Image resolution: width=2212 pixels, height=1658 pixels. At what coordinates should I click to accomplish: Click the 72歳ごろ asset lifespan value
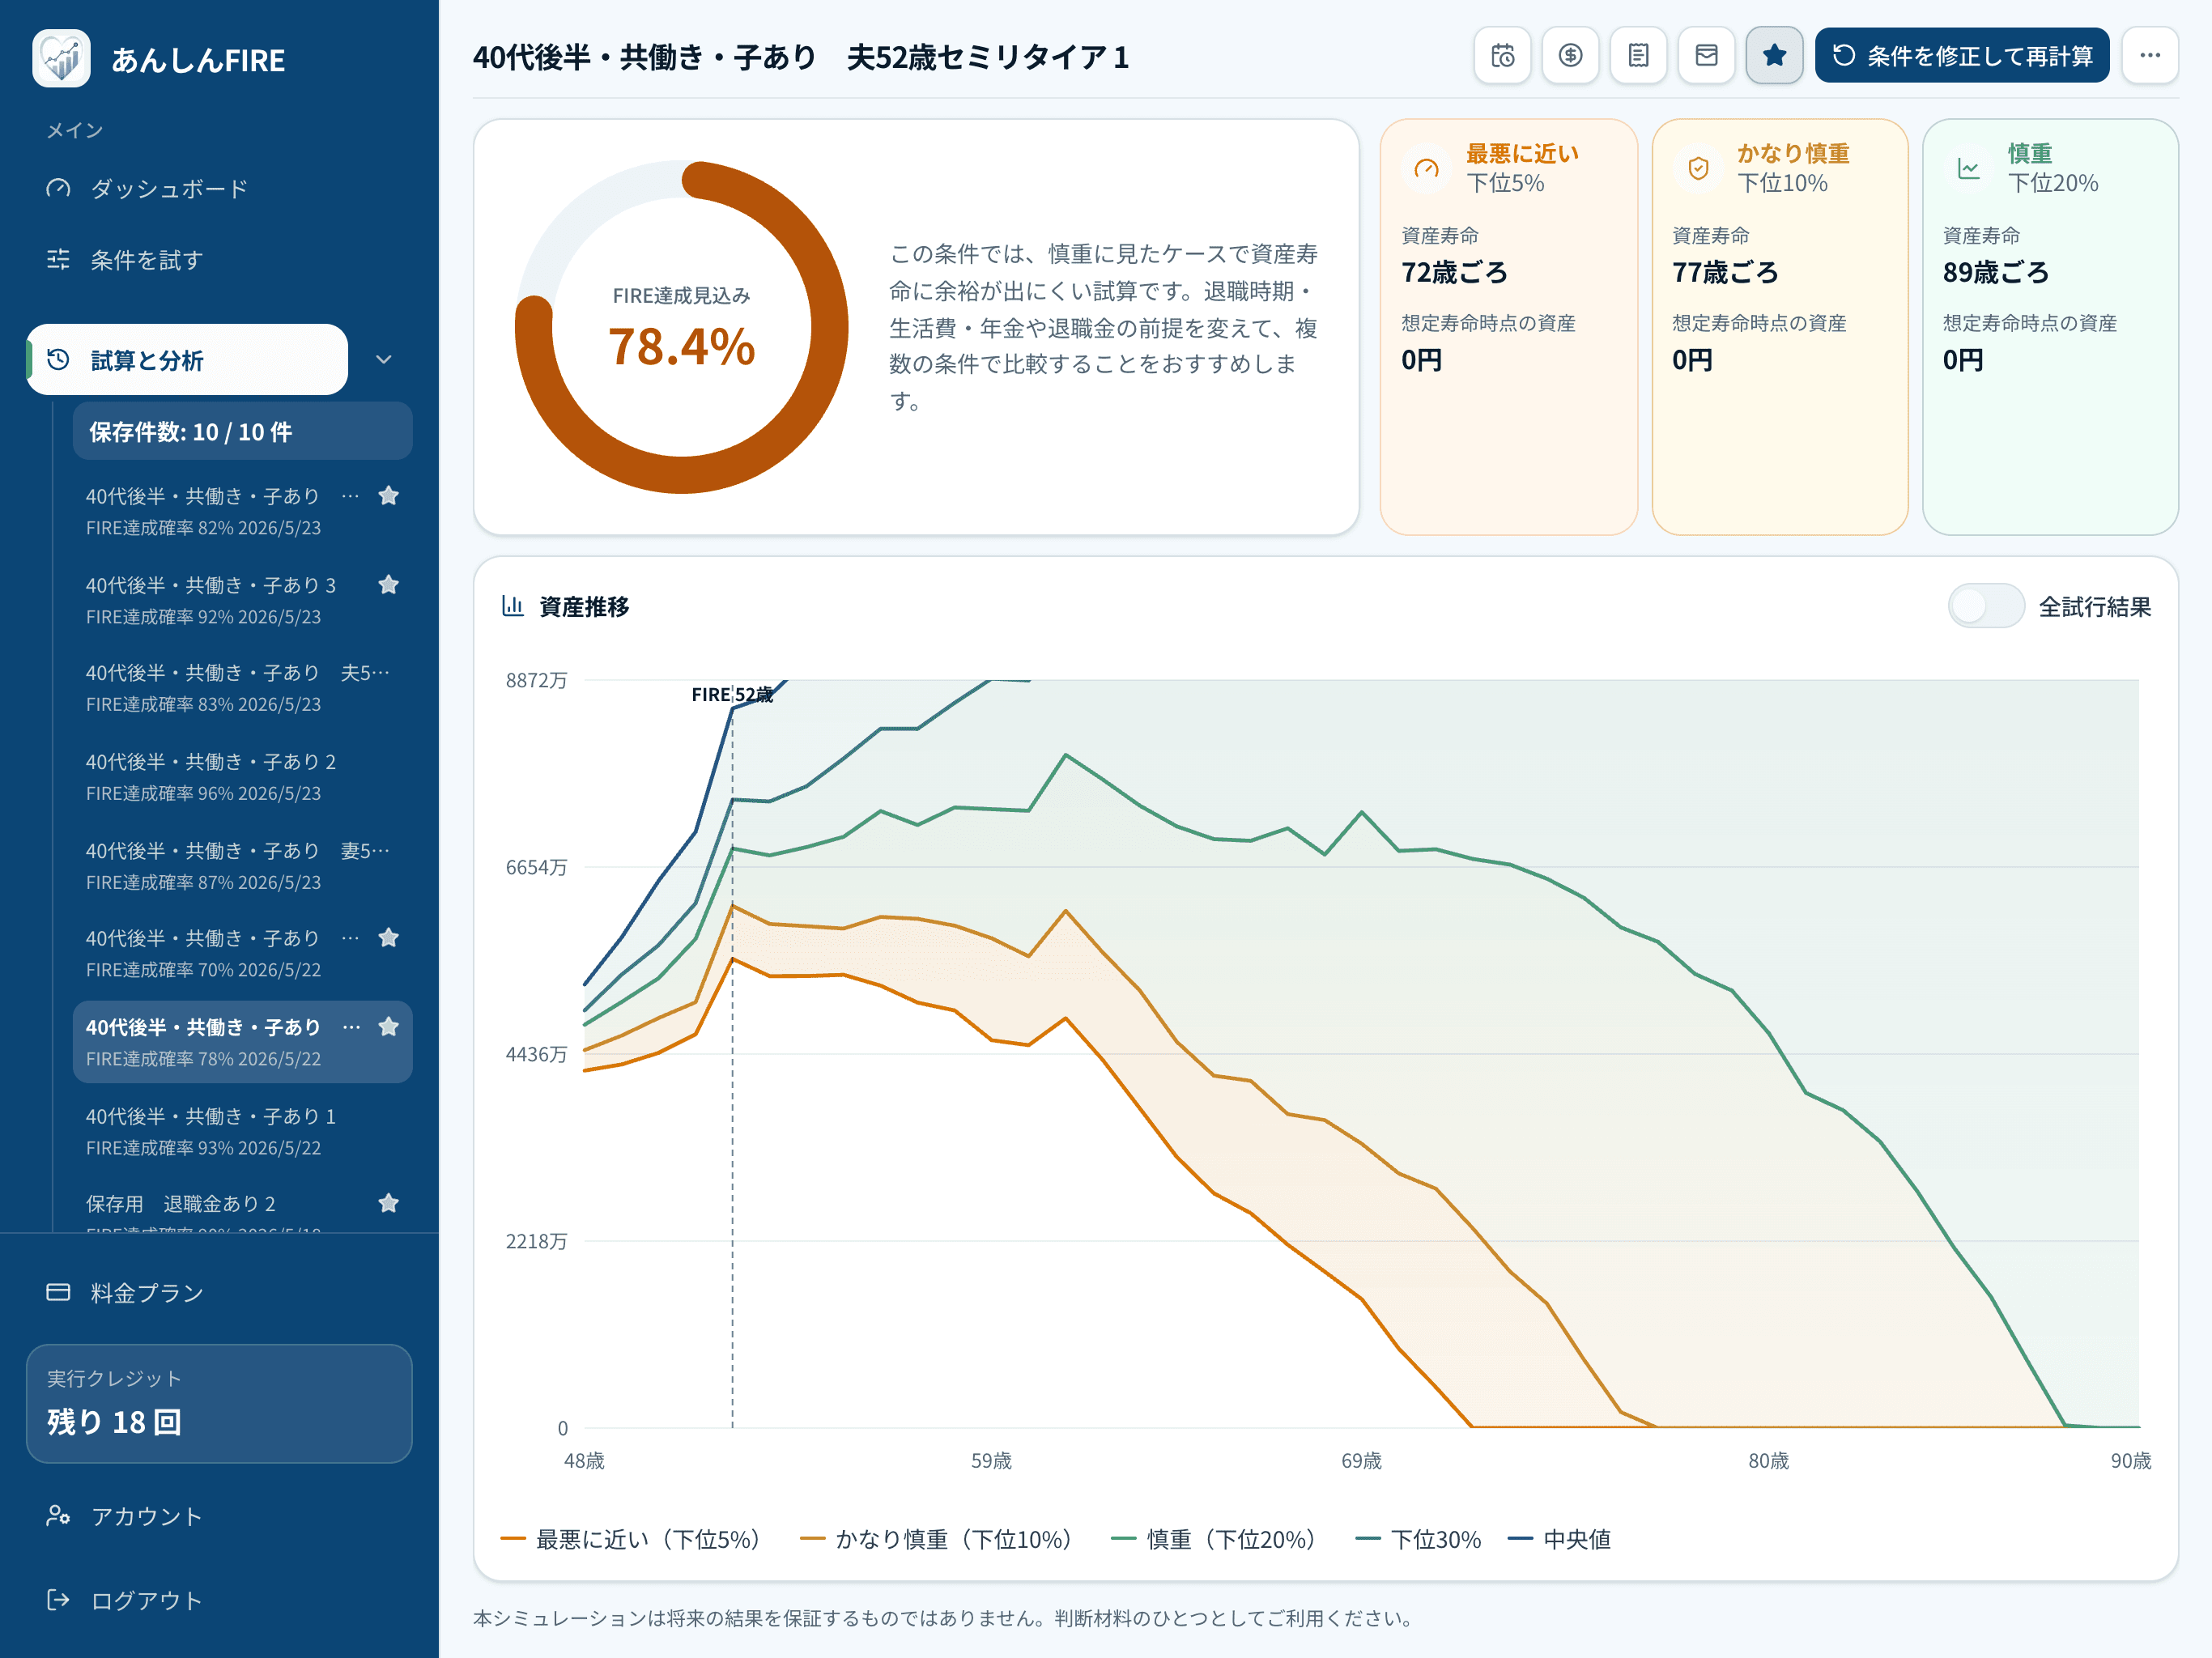(x=1454, y=272)
